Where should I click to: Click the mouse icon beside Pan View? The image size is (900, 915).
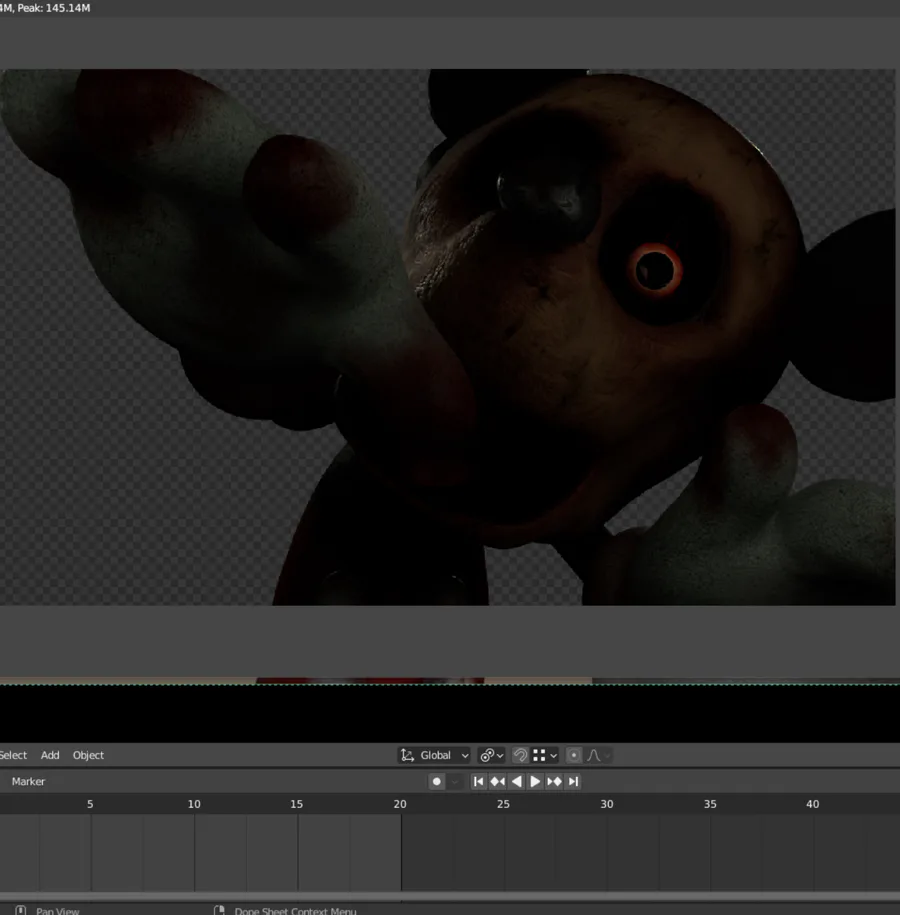[x=20, y=910]
